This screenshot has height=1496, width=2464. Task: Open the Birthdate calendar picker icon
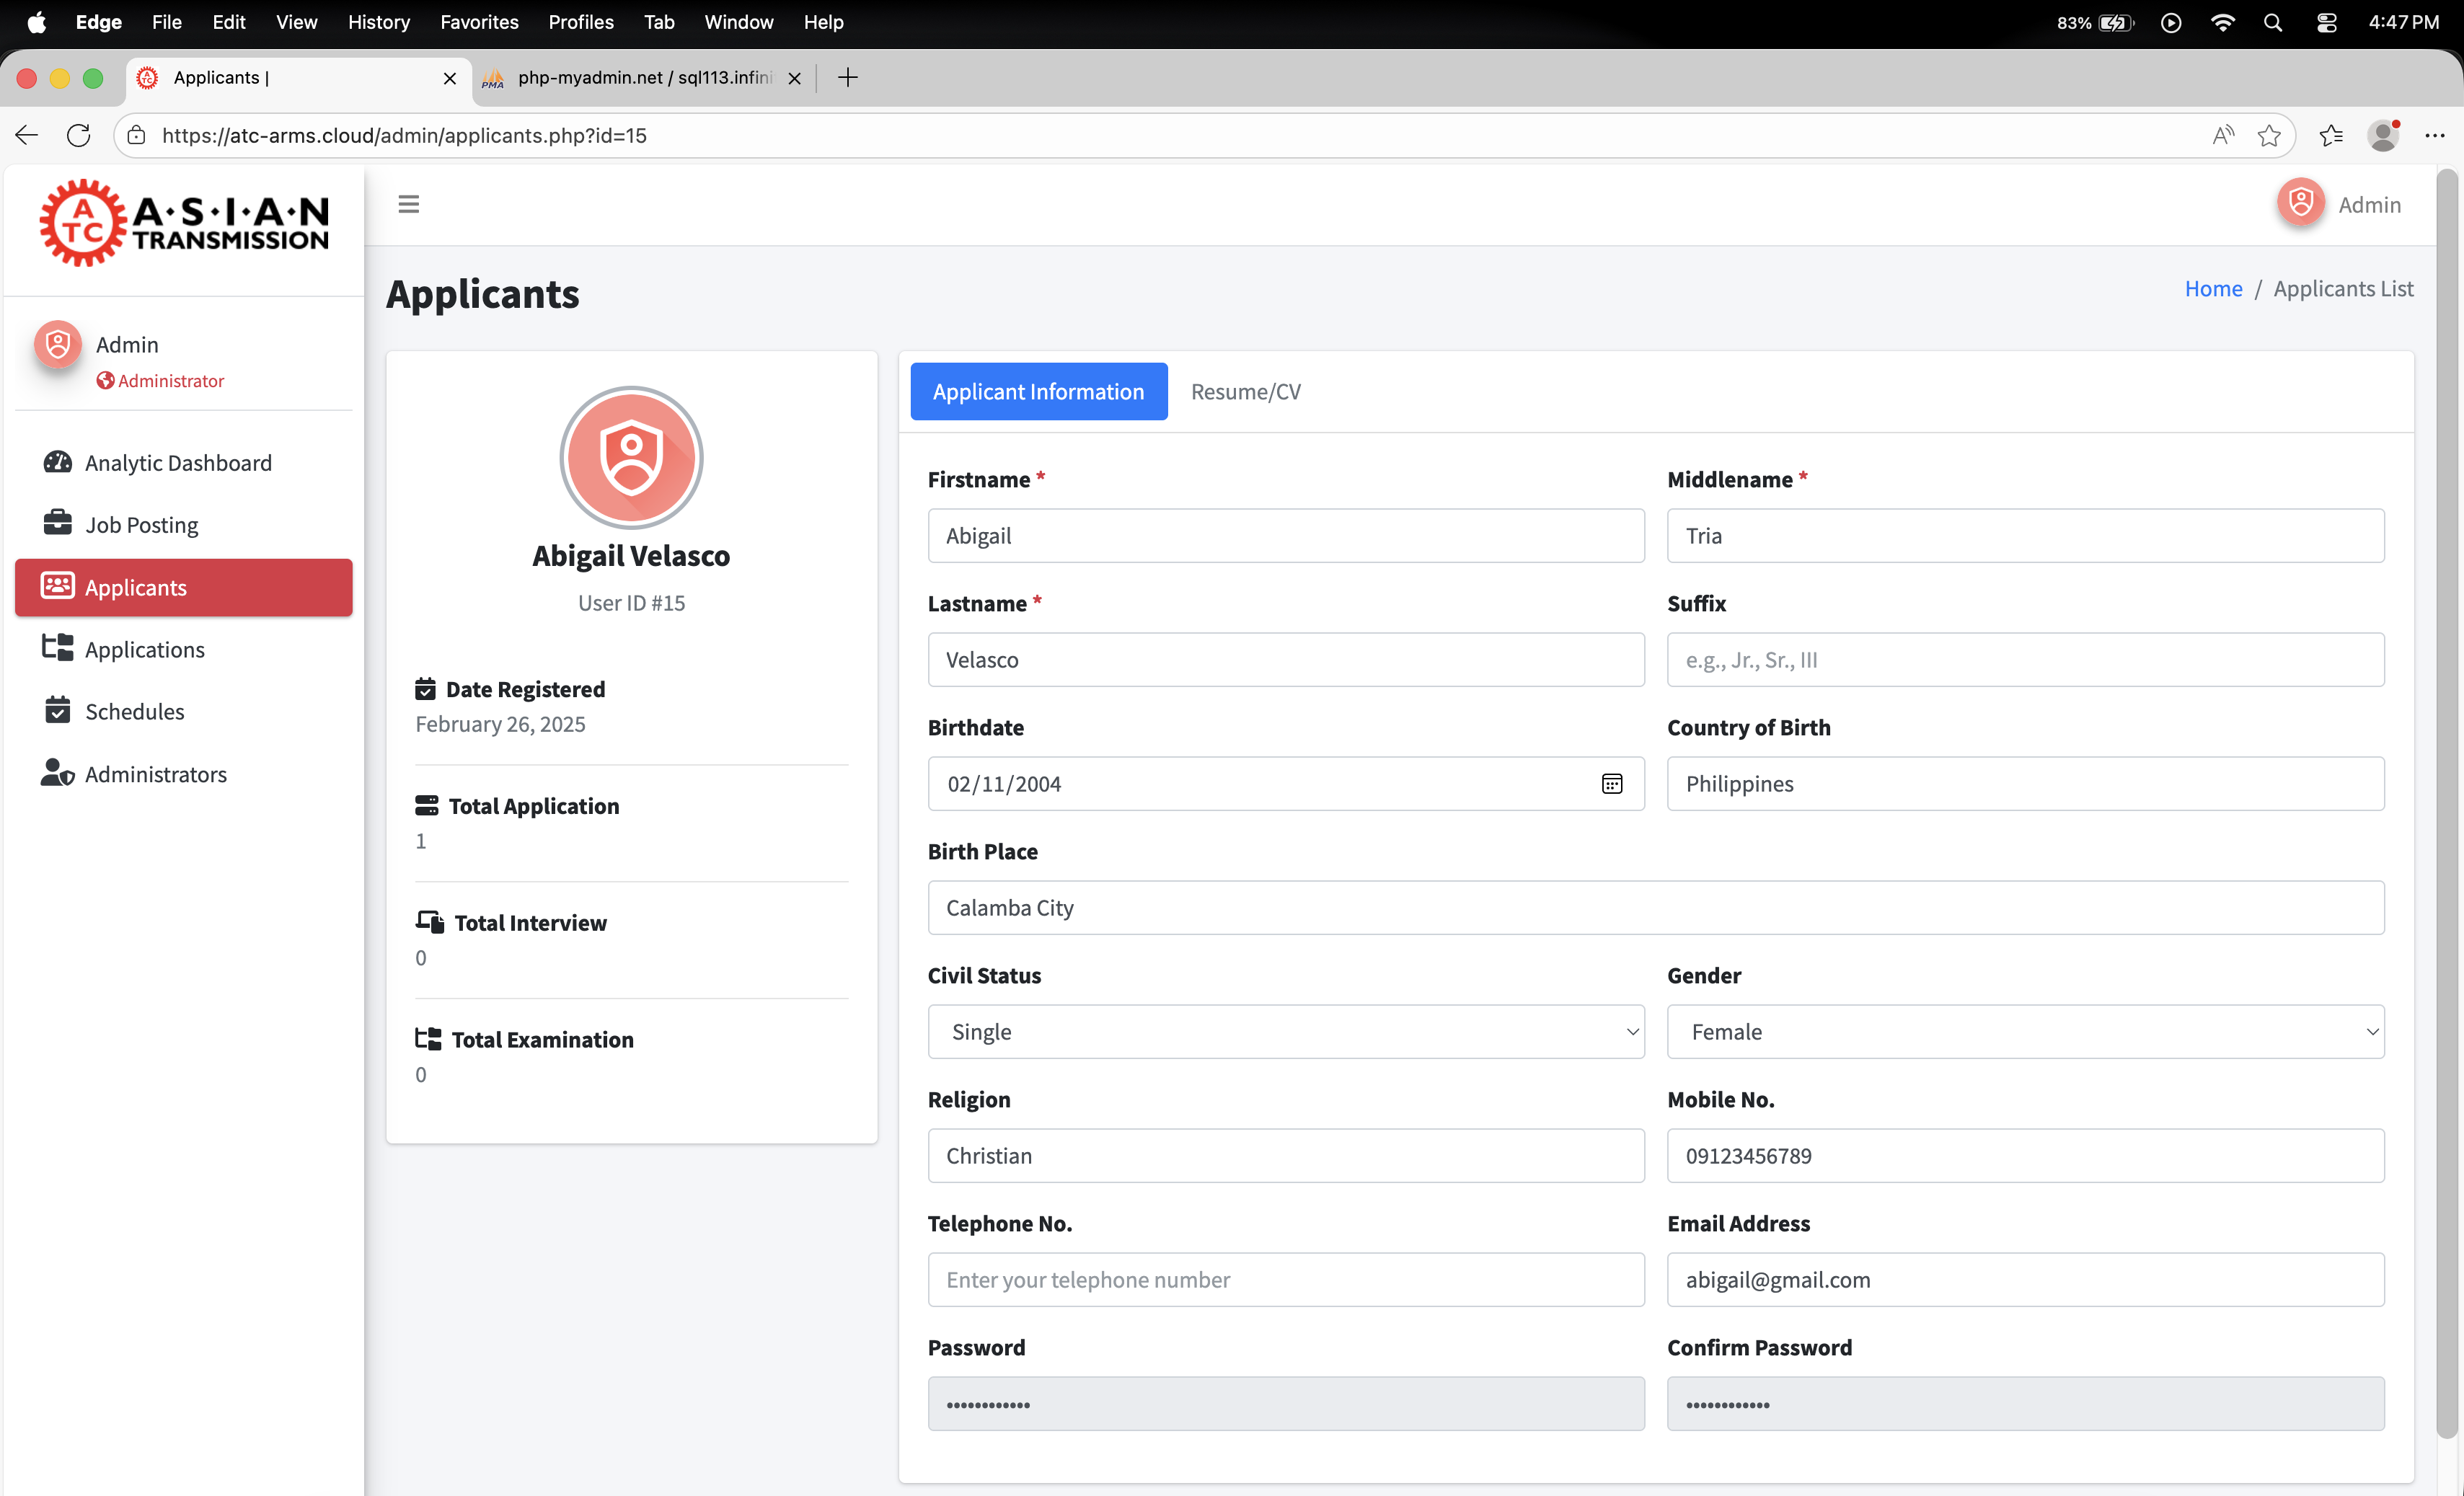pyautogui.click(x=1611, y=784)
